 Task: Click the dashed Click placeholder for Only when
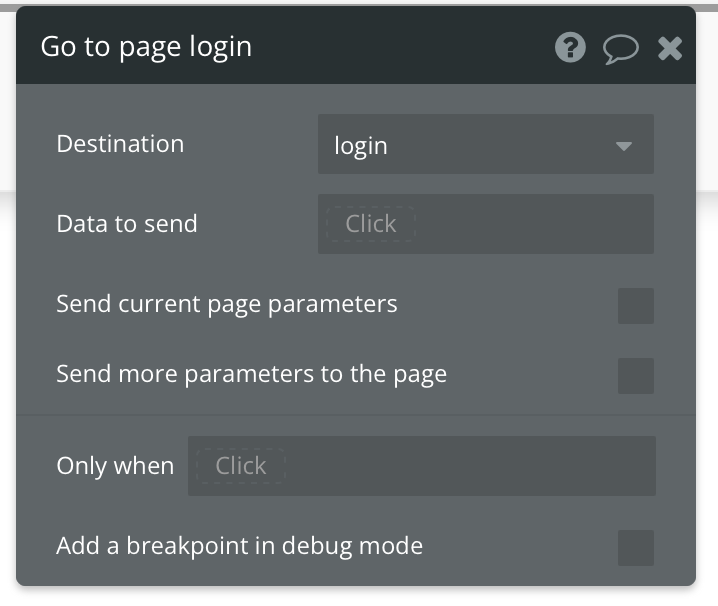(x=241, y=466)
